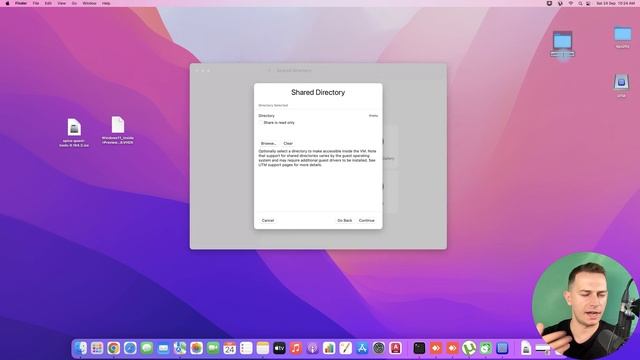Launch Google Chrome from the dock
The image size is (640, 360).
click(x=113, y=348)
